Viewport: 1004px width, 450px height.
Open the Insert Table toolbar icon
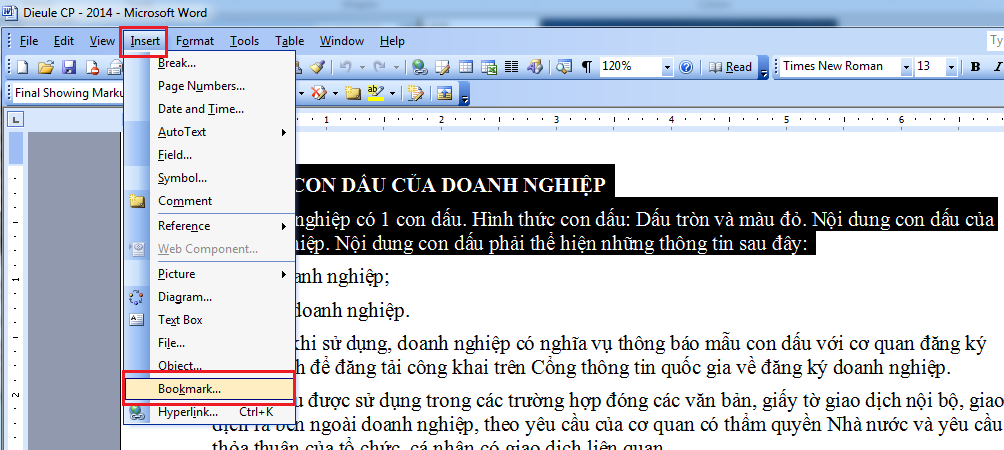pos(466,67)
